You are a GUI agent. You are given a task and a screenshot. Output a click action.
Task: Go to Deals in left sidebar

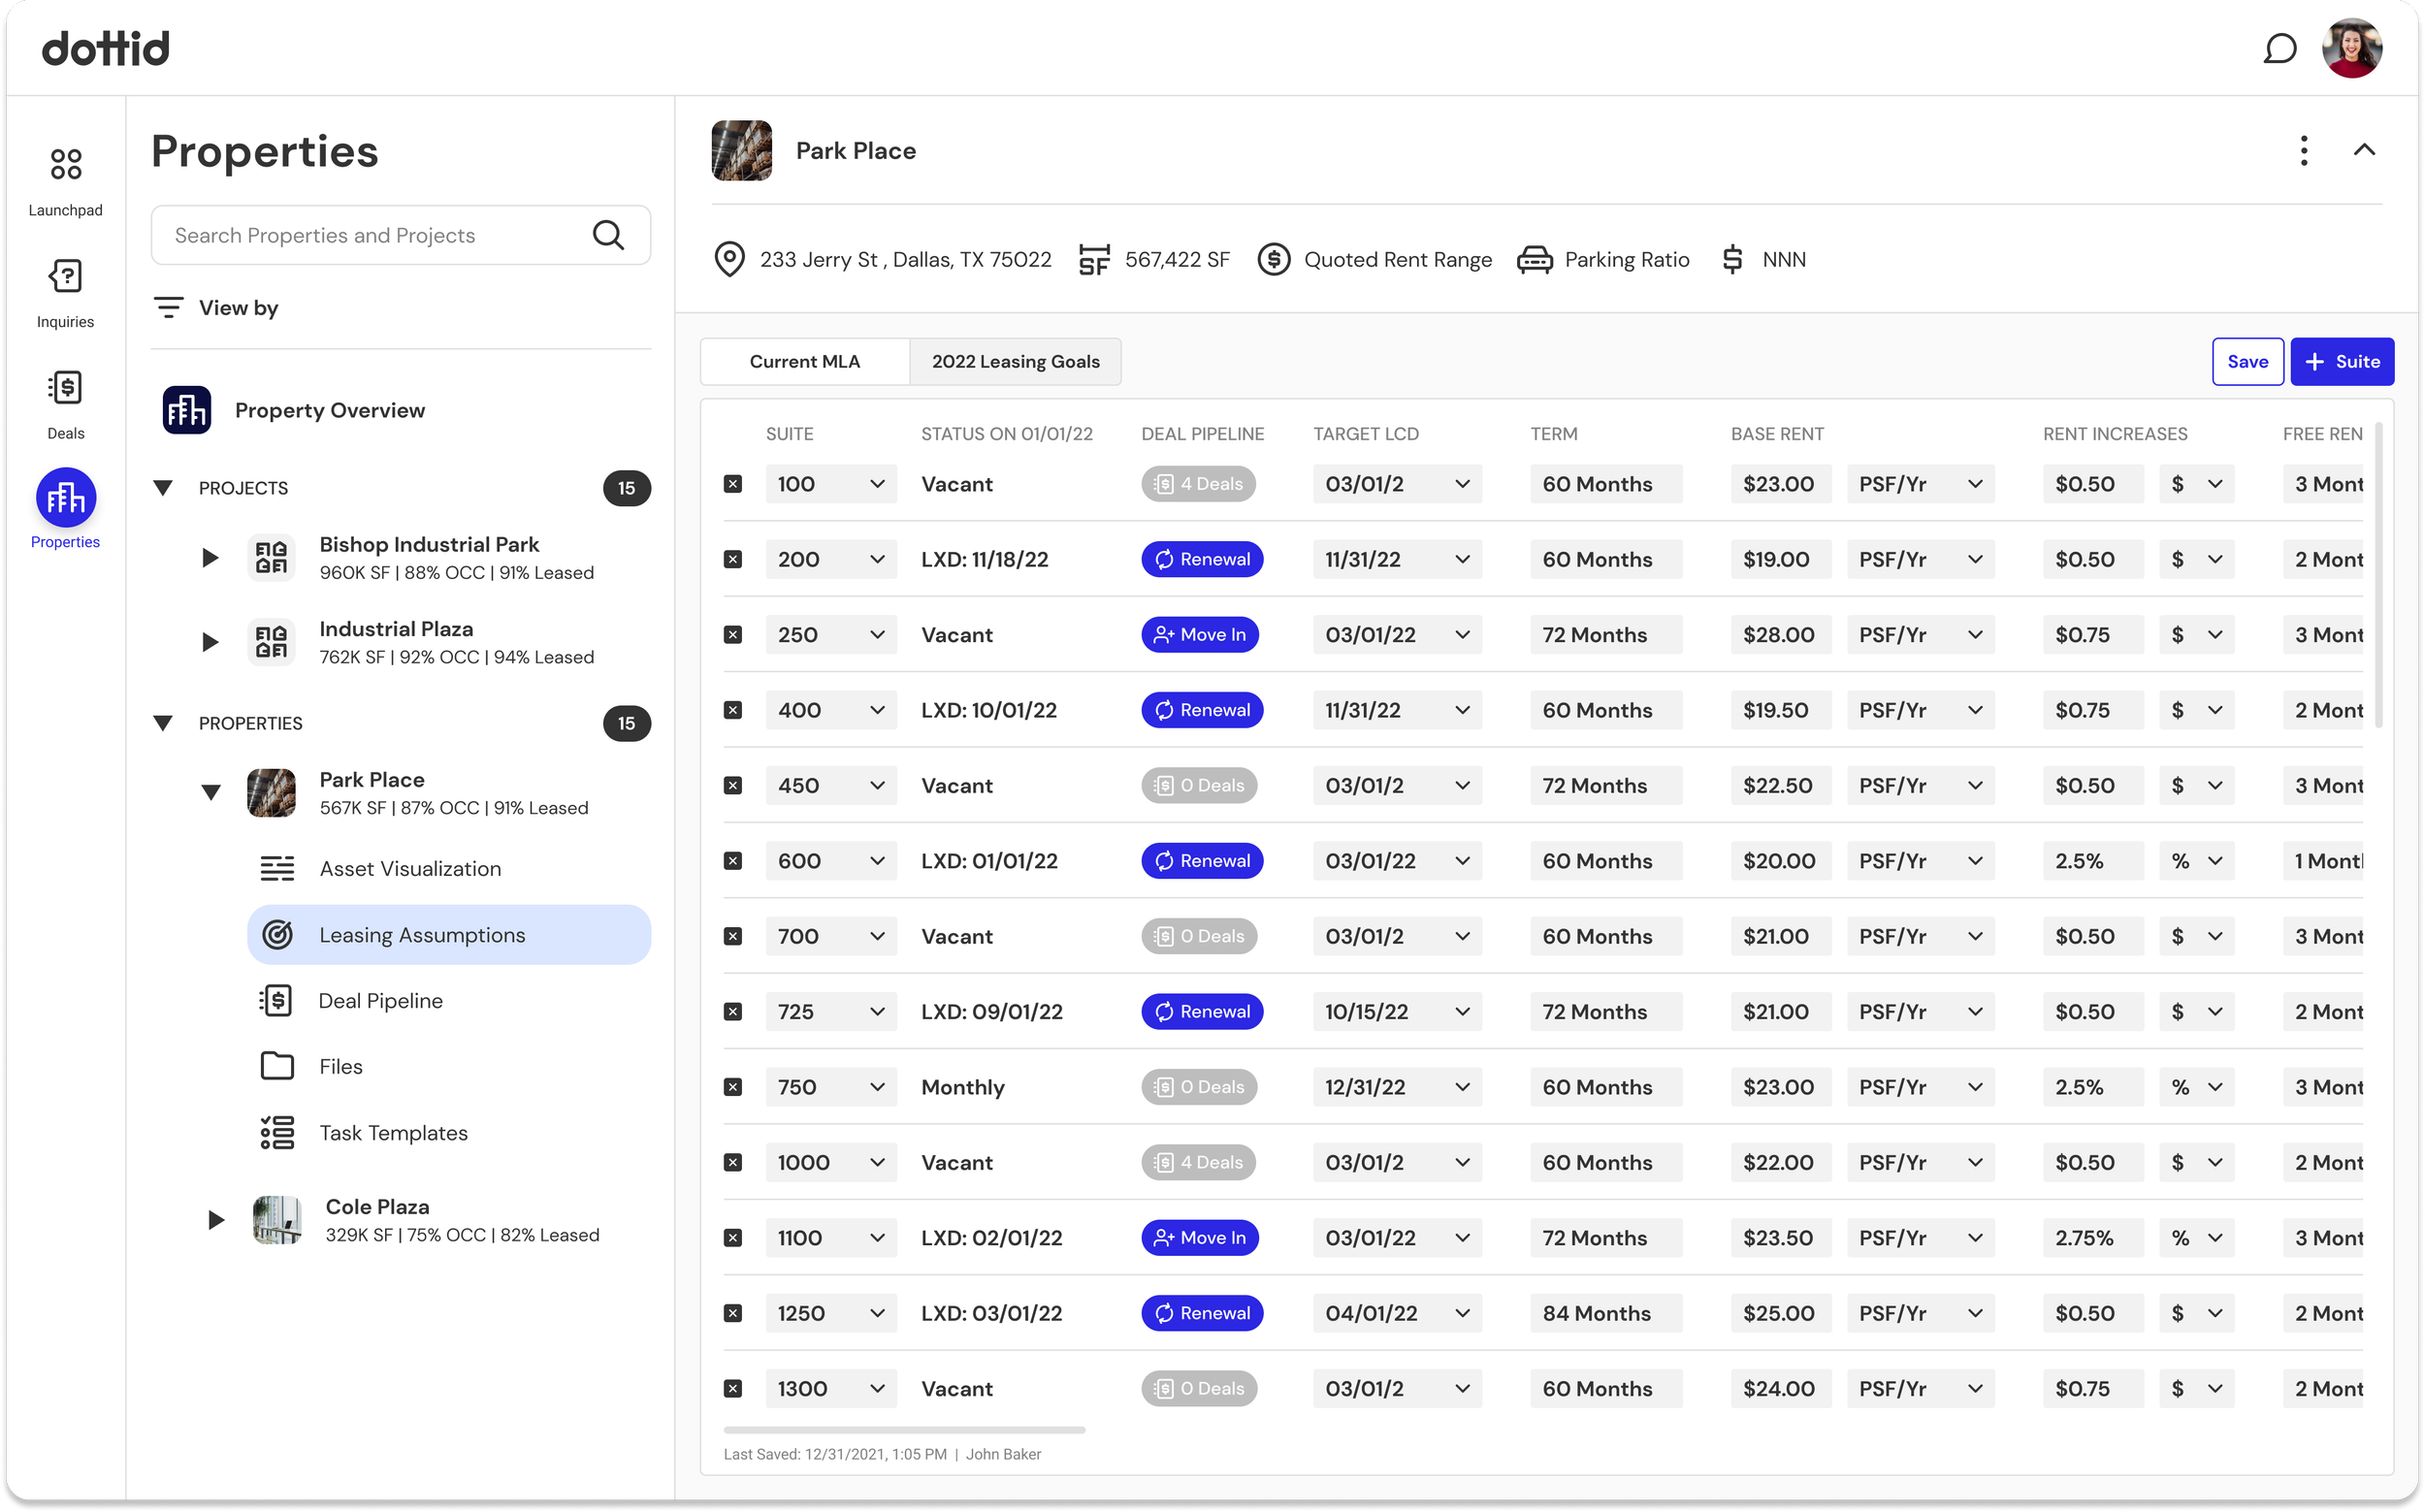65,389
